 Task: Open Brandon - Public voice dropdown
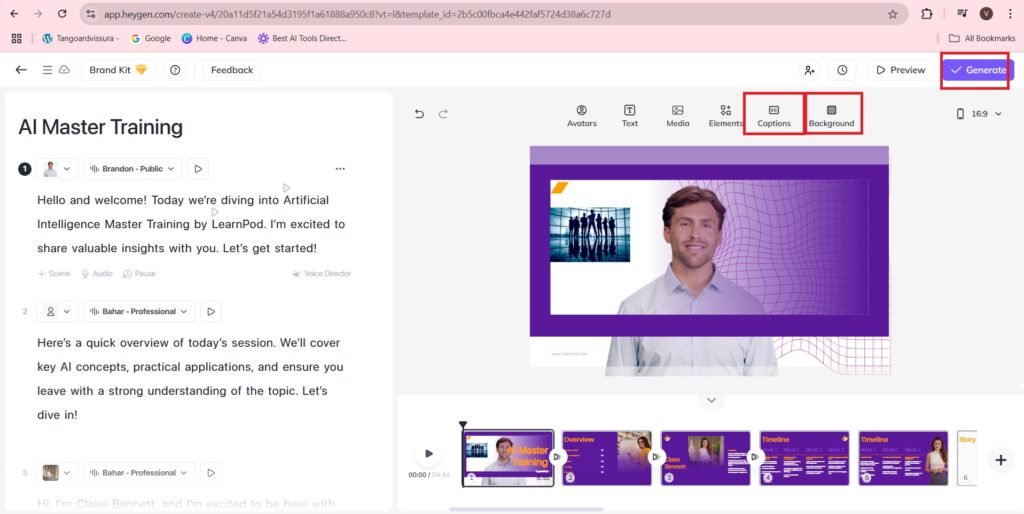click(133, 169)
